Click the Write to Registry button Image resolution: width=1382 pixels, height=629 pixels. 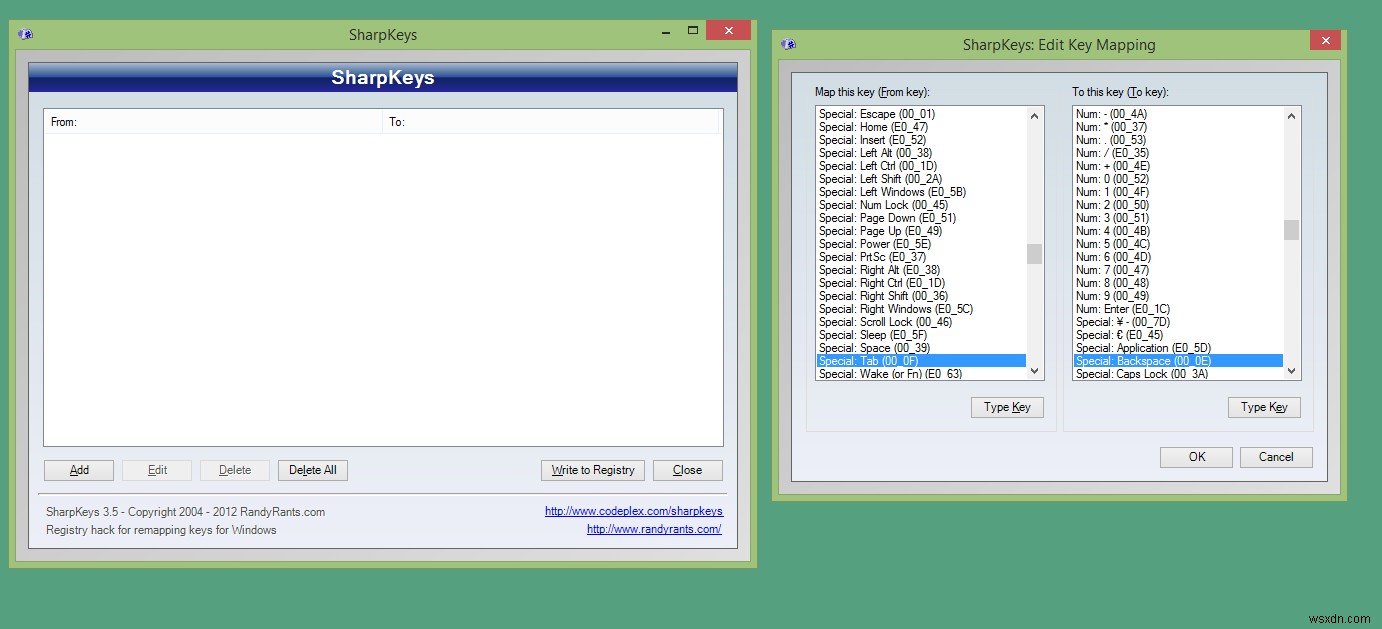pos(593,470)
